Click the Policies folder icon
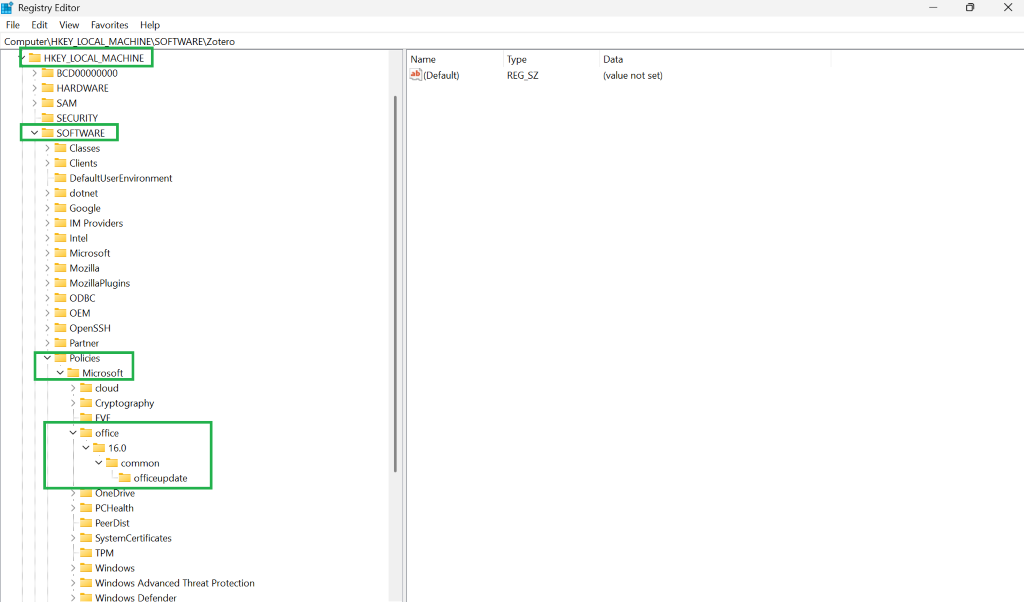Image resolution: width=1024 pixels, height=602 pixels. tap(61, 358)
